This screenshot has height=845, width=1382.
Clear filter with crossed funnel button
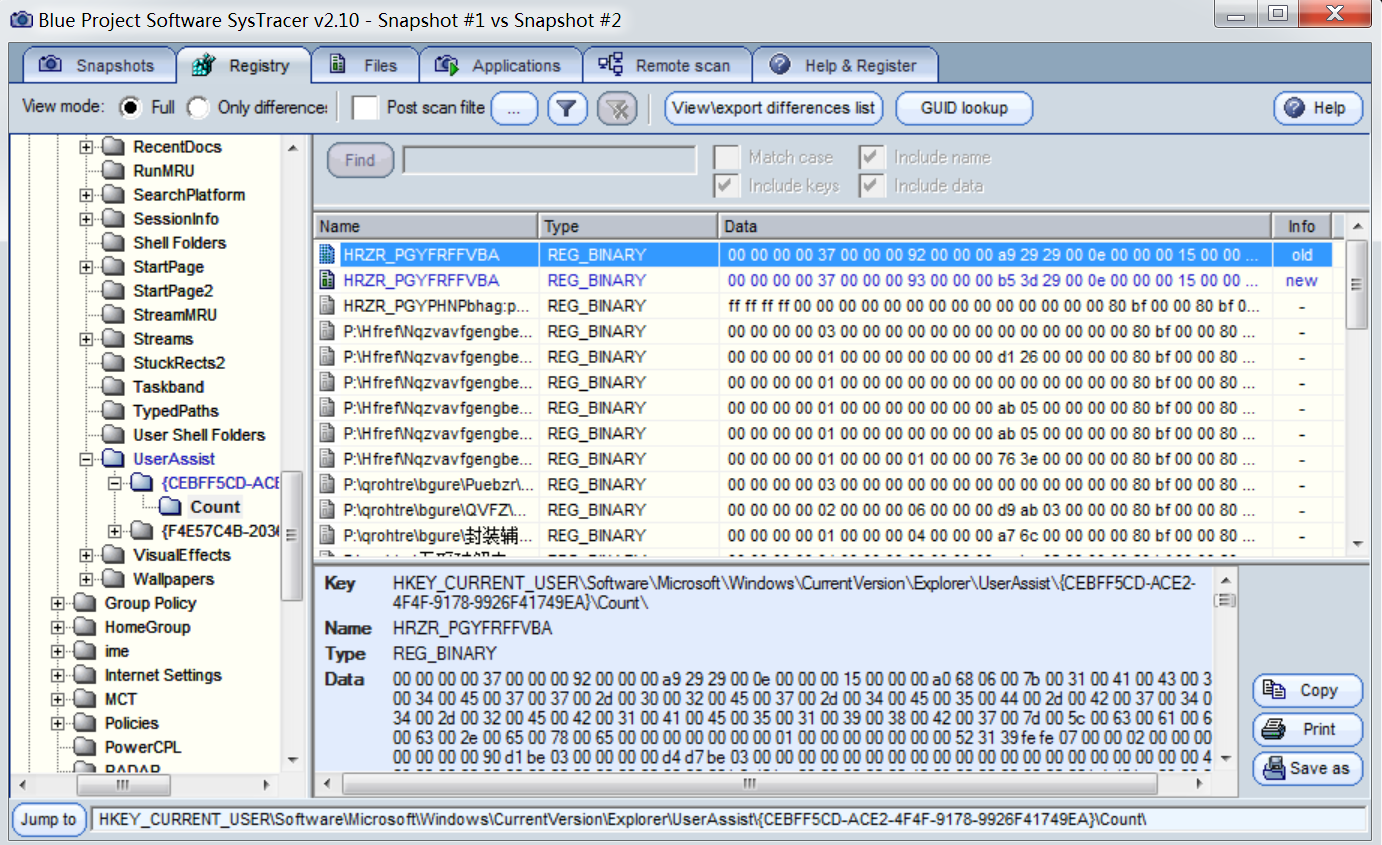tap(618, 108)
